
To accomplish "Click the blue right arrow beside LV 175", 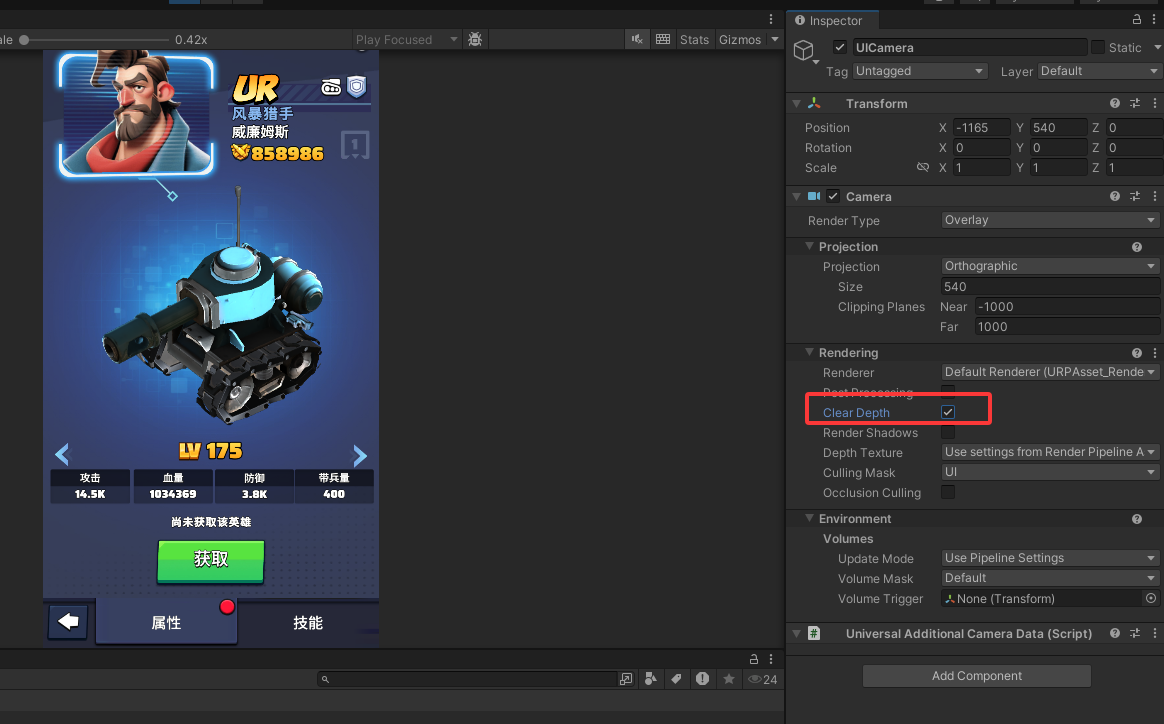I will [x=360, y=454].
